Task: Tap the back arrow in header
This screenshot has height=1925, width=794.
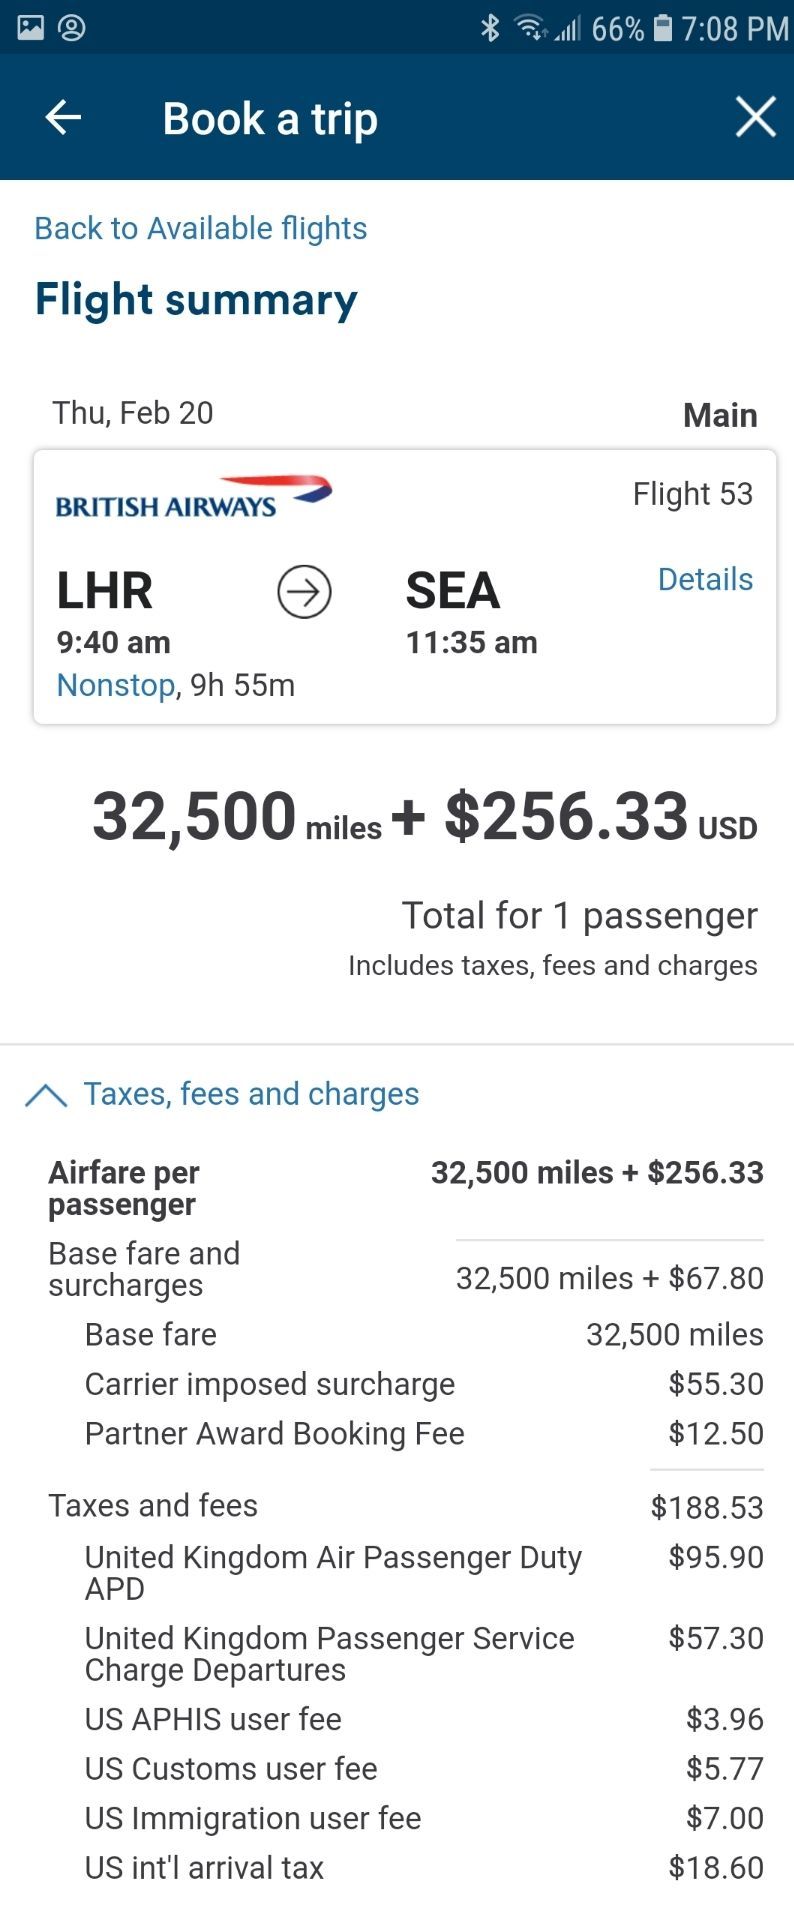Action: [x=63, y=118]
